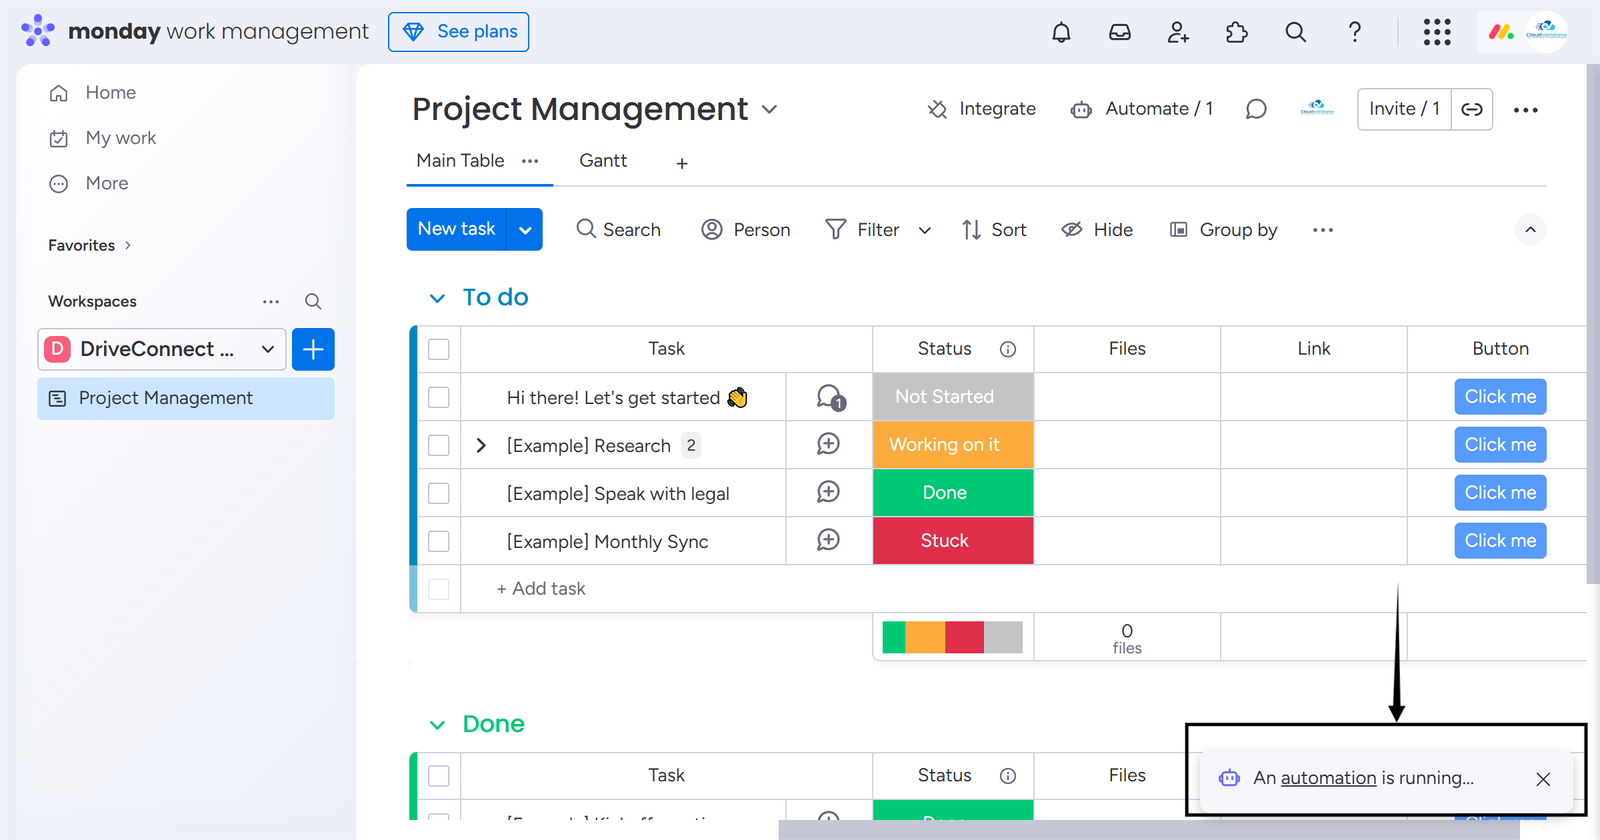Open Group by option

point(1224,230)
